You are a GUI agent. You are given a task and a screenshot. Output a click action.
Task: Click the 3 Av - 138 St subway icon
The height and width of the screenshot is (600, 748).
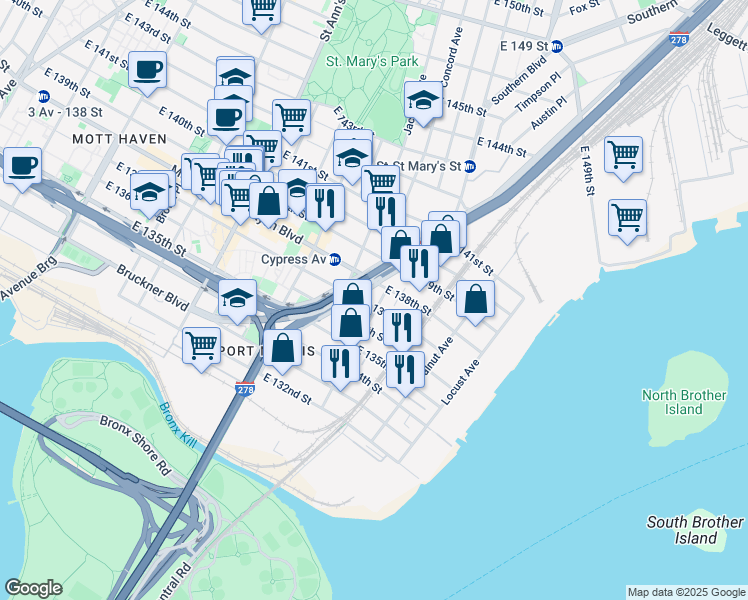click(x=44, y=96)
